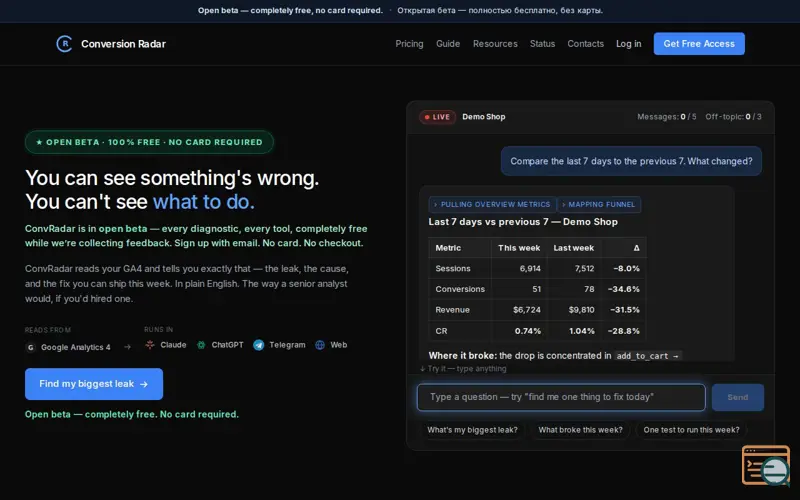This screenshot has width=800, height=500.
Task: Click the 'This week' column header
Action: (519, 248)
